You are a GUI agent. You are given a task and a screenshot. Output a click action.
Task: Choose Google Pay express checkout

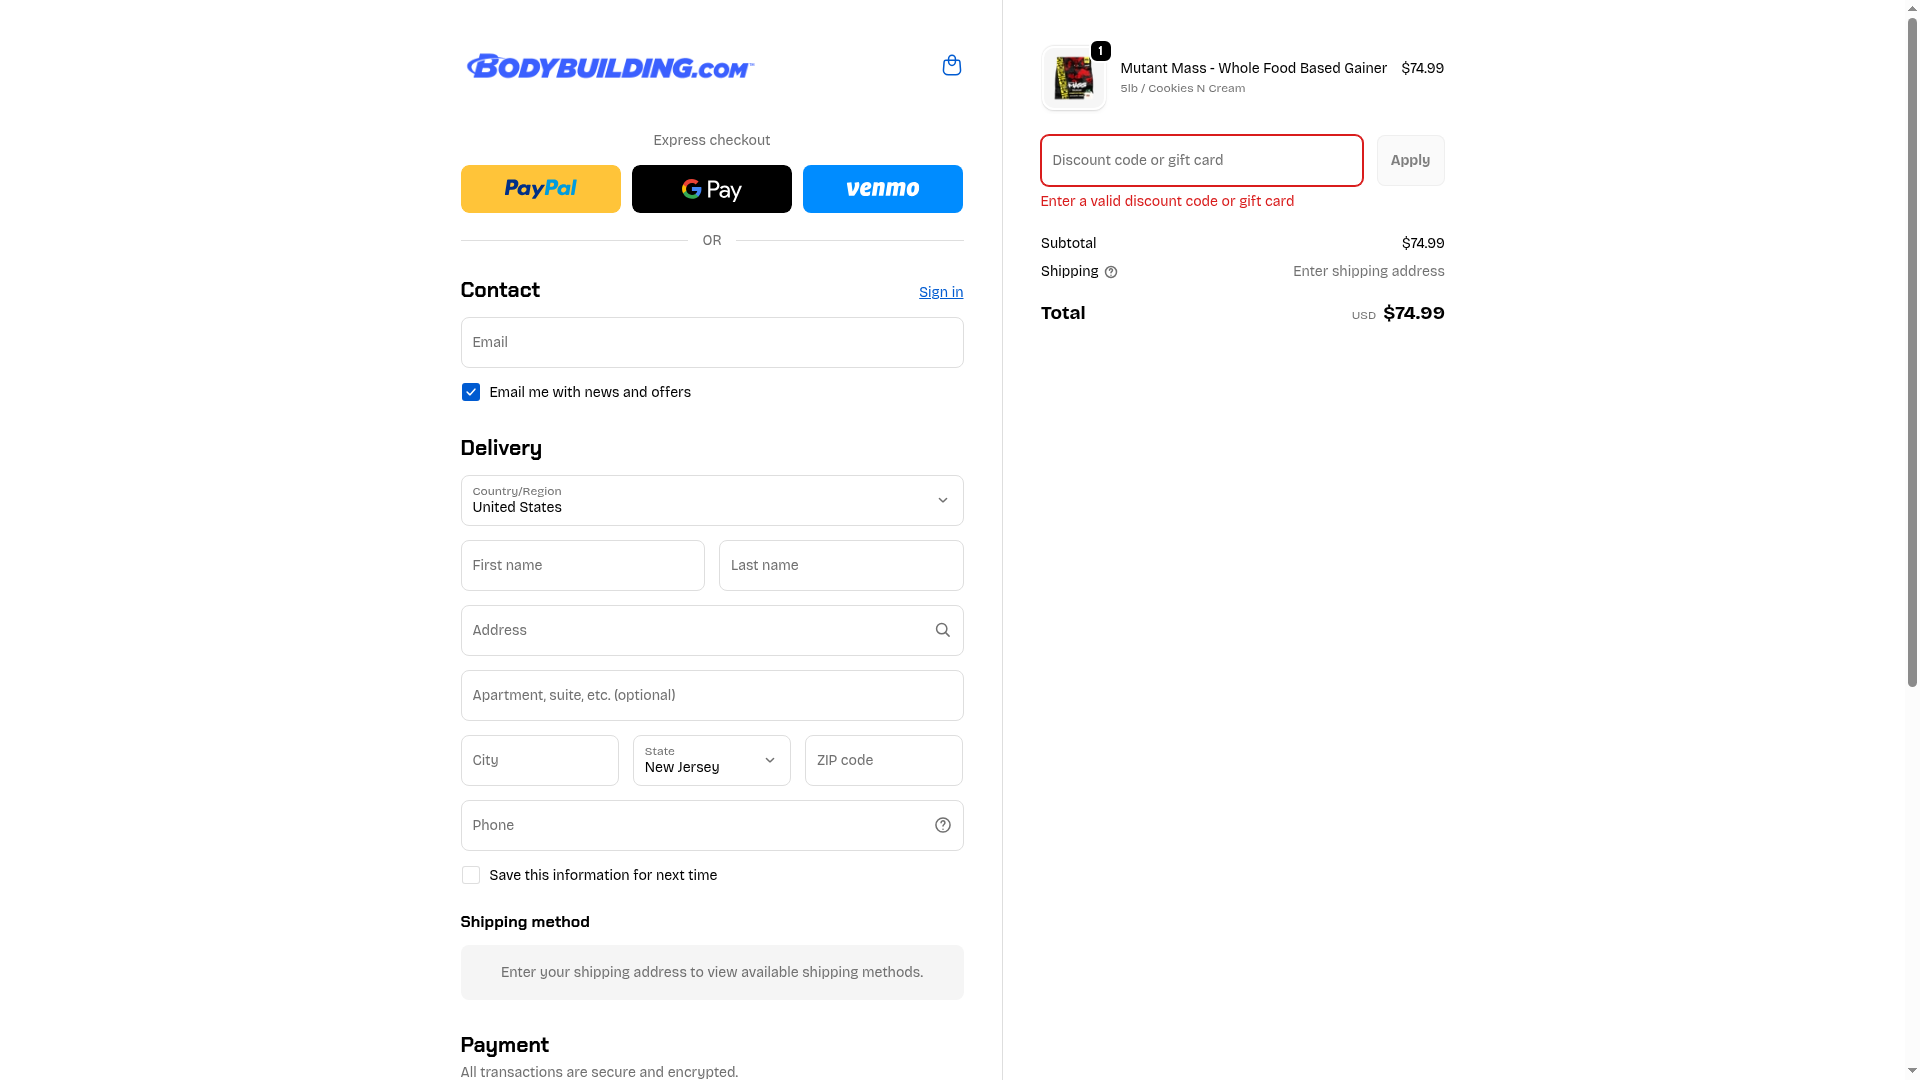point(711,189)
